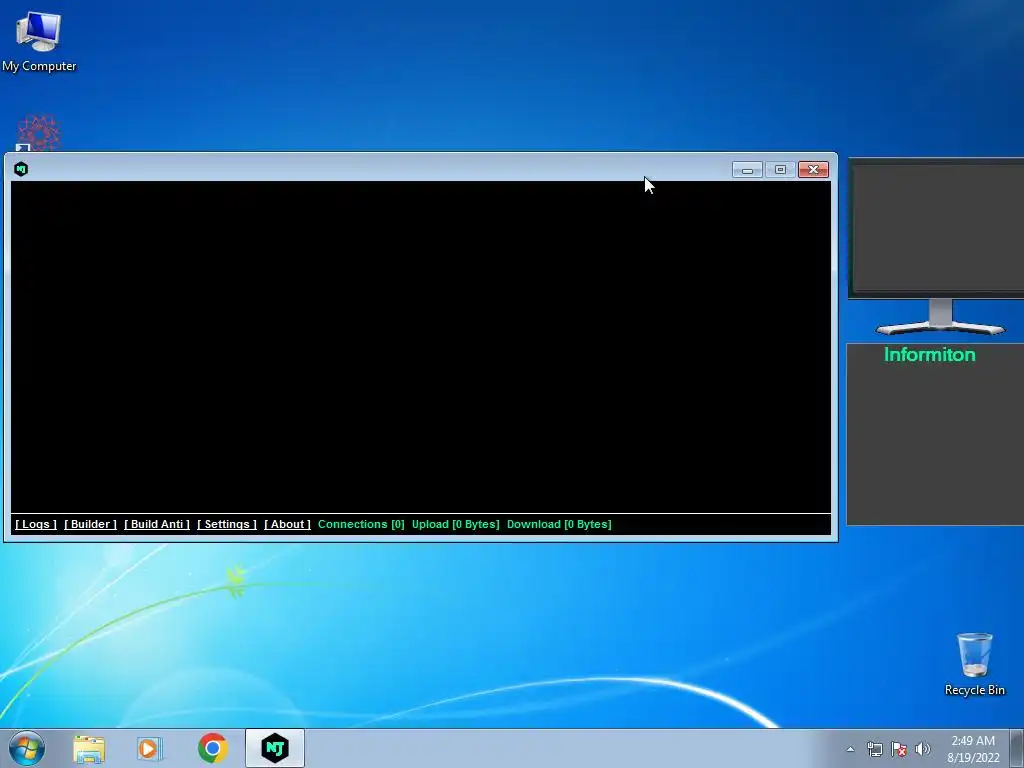Open the taskbar clock showing 2:49 AM

973,749
